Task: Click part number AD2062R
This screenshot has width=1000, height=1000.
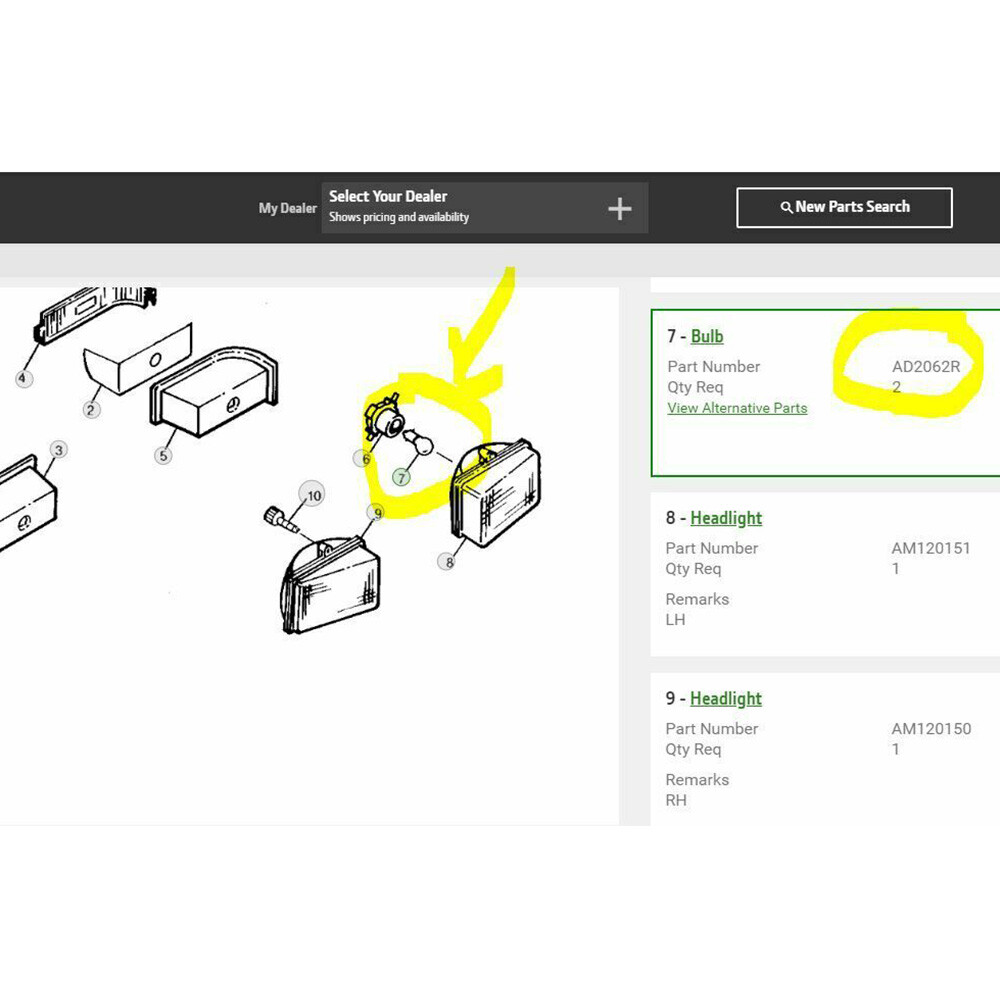Action: (x=925, y=367)
